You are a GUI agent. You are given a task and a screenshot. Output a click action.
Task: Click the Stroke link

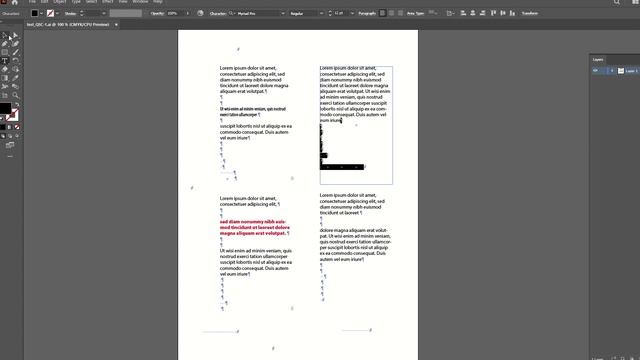click(x=70, y=13)
